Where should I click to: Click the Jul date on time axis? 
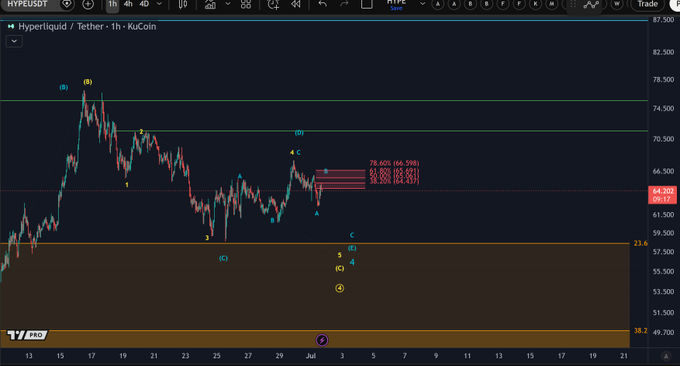coord(311,356)
